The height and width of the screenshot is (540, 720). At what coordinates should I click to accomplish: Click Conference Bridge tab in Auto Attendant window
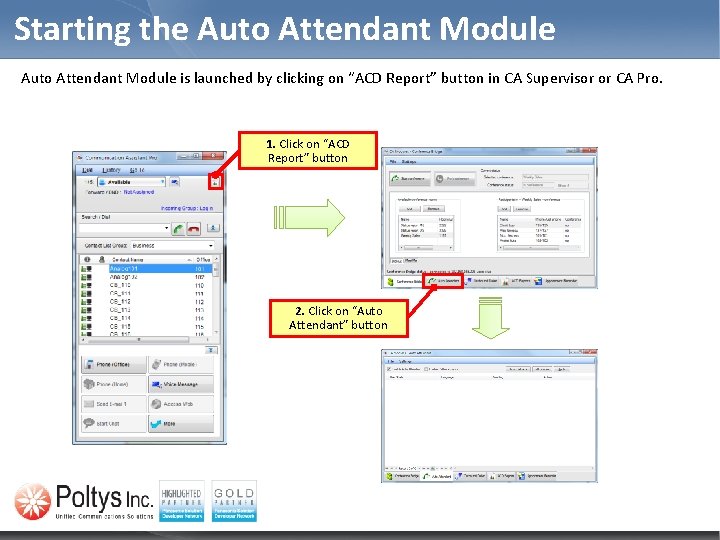click(x=403, y=476)
